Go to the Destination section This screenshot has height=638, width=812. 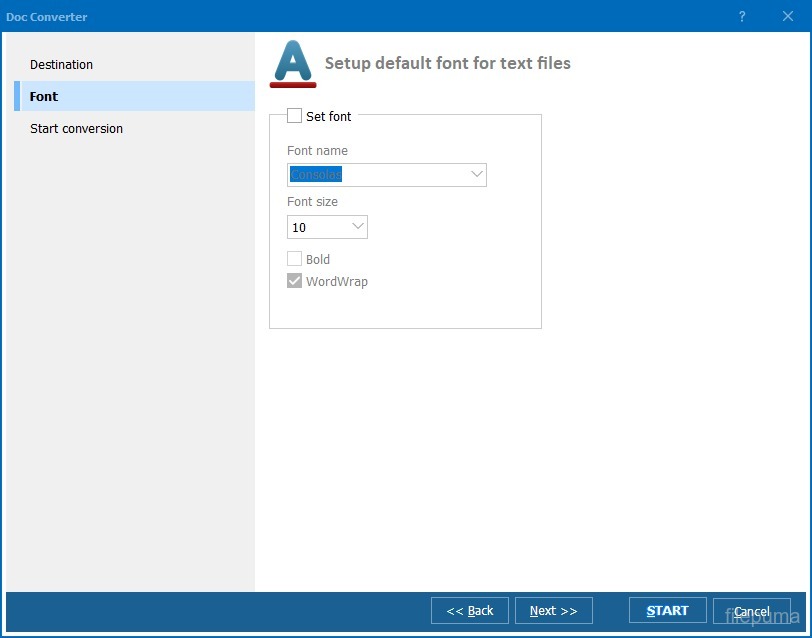point(61,64)
